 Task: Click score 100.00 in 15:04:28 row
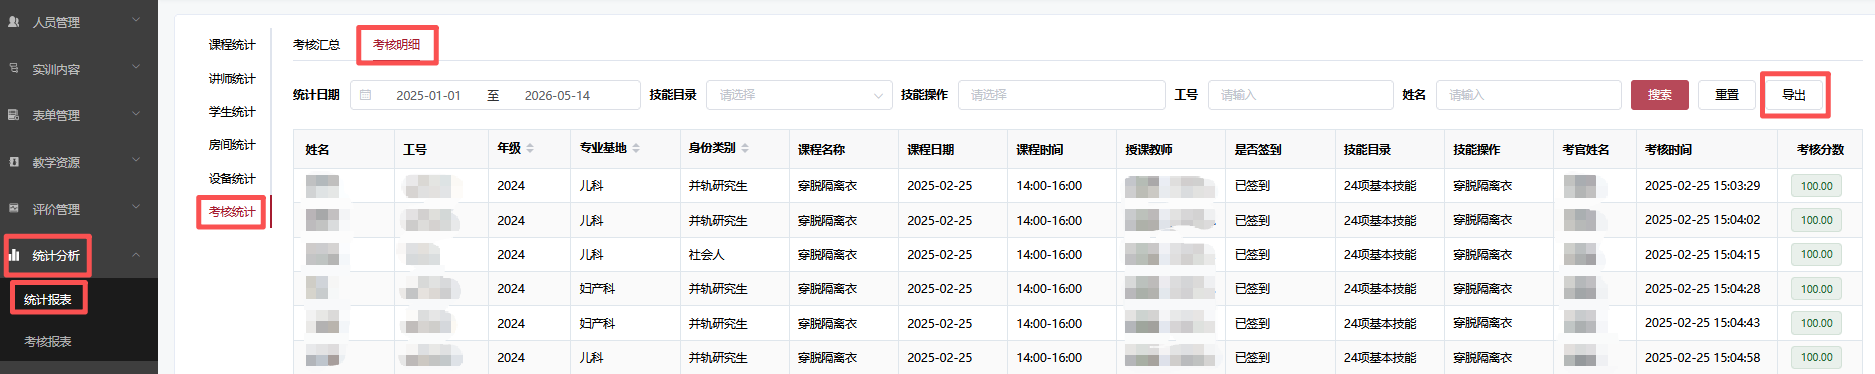1817,289
